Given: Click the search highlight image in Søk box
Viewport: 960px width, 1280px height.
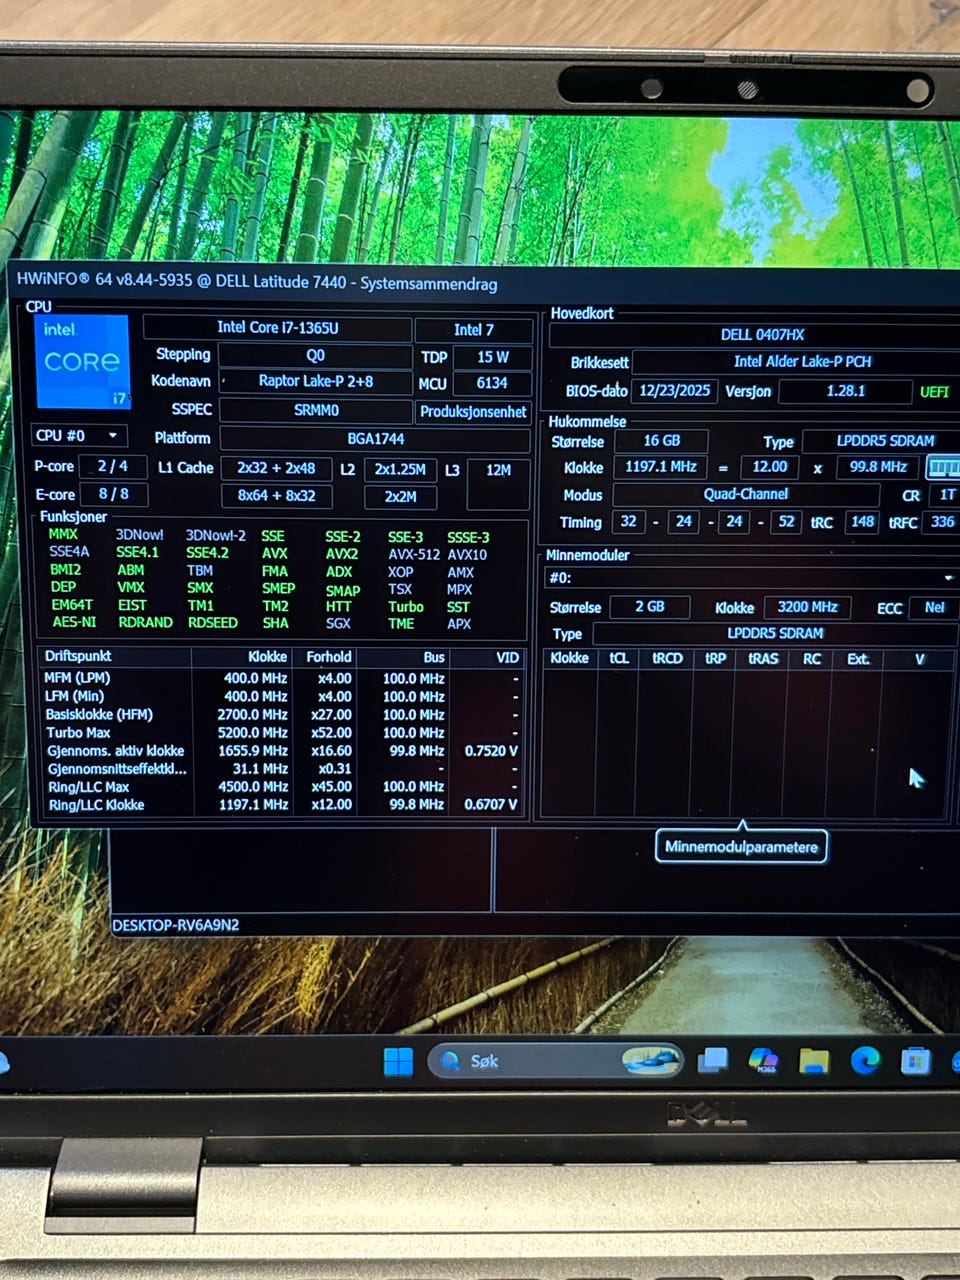Looking at the screenshot, I should point(649,1060).
